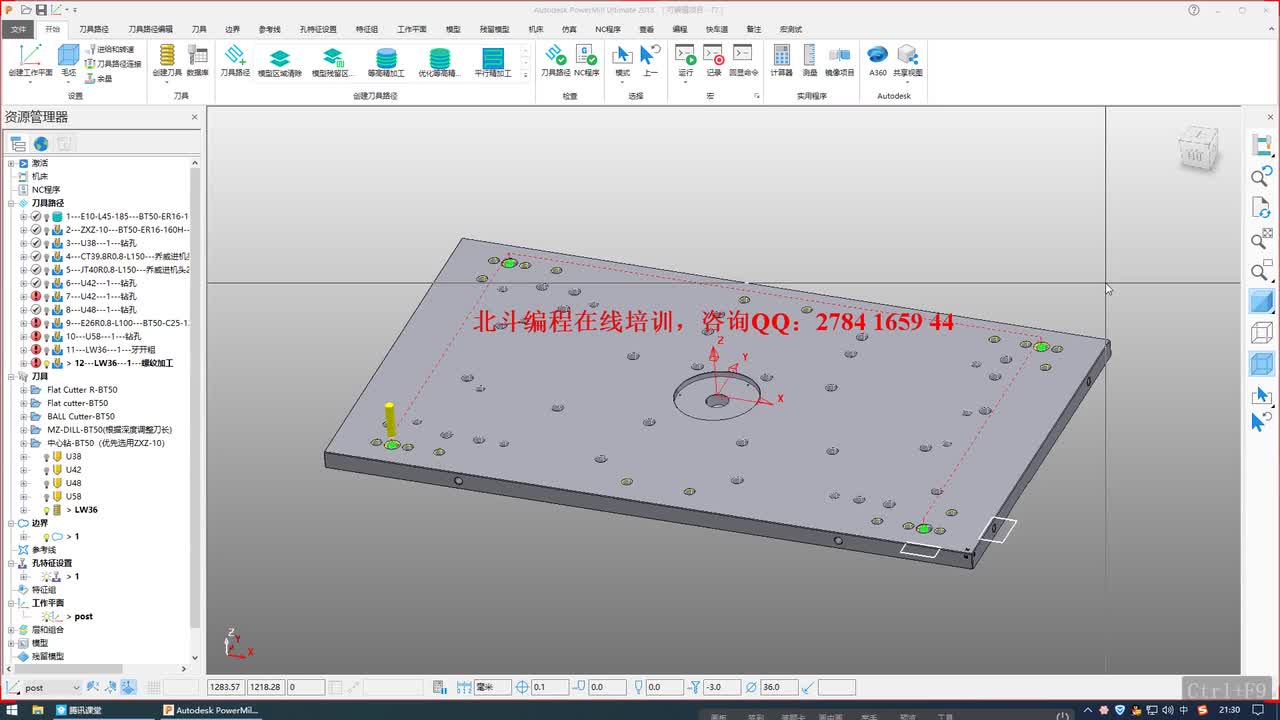Toggle the light bulb for tool U48
This screenshot has height=720, width=1280.
(46, 484)
